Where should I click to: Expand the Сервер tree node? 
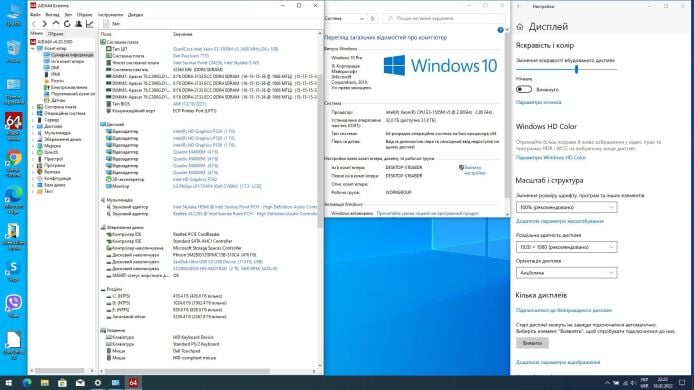(33, 120)
